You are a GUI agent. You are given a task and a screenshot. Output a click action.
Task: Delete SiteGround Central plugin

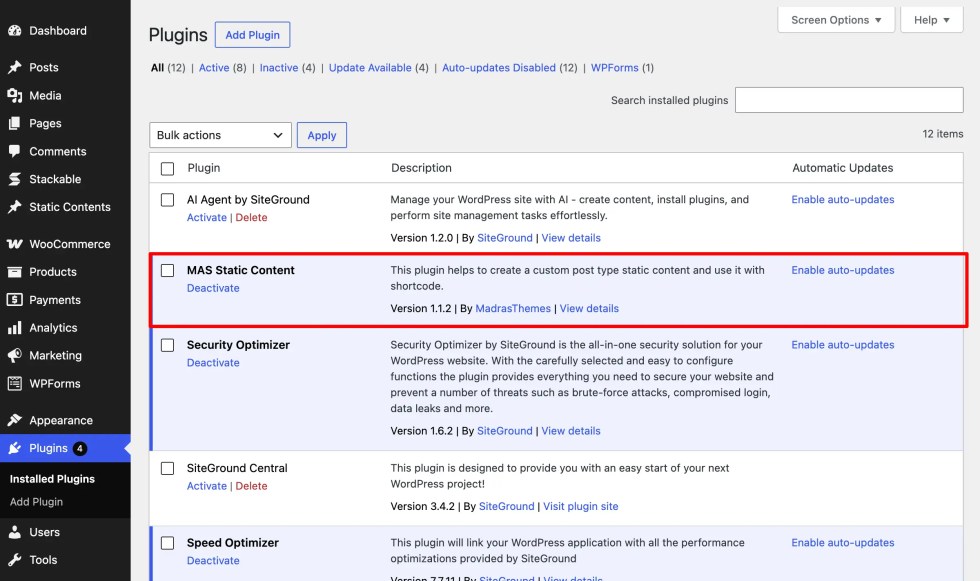(x=251, y=486)
